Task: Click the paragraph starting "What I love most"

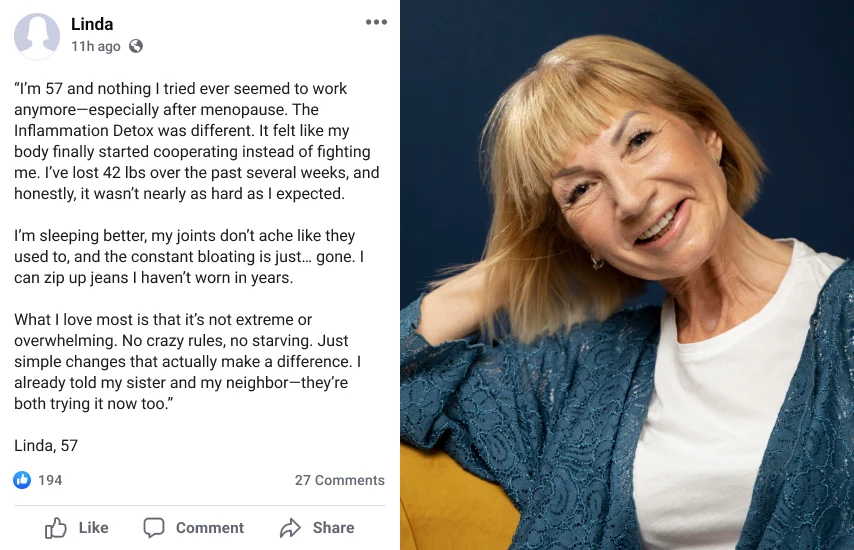Action: pyautogui.click(x=188, y=361)
